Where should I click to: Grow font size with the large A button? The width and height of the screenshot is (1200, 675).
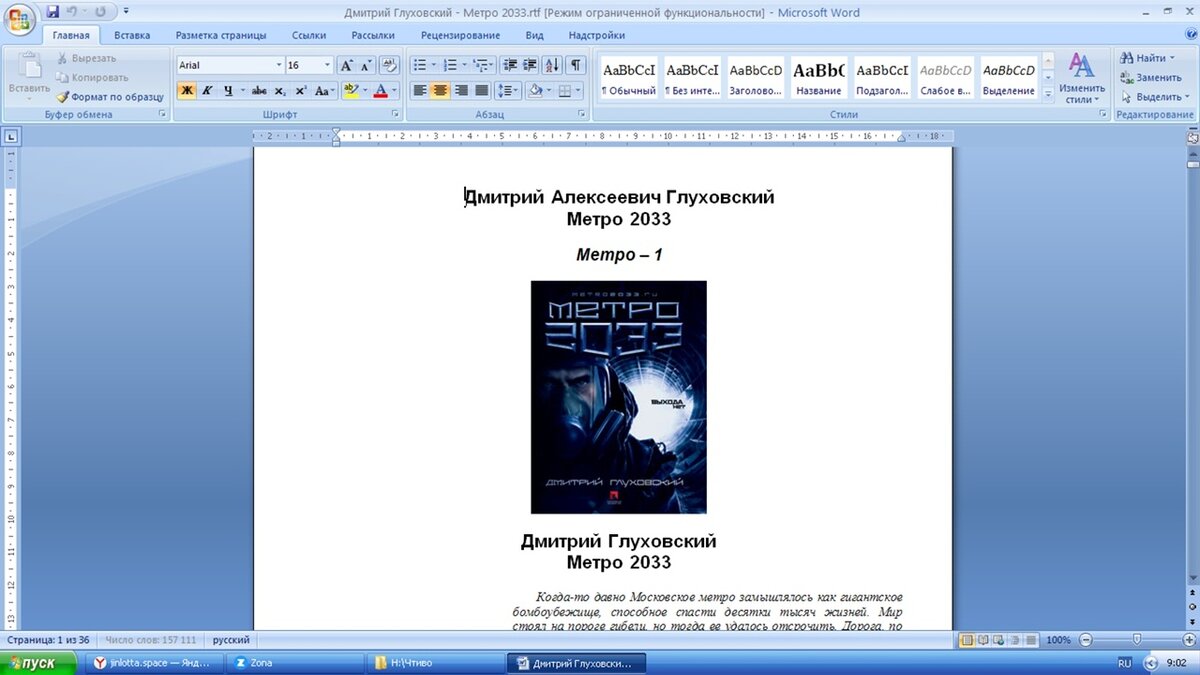[346, 65]
